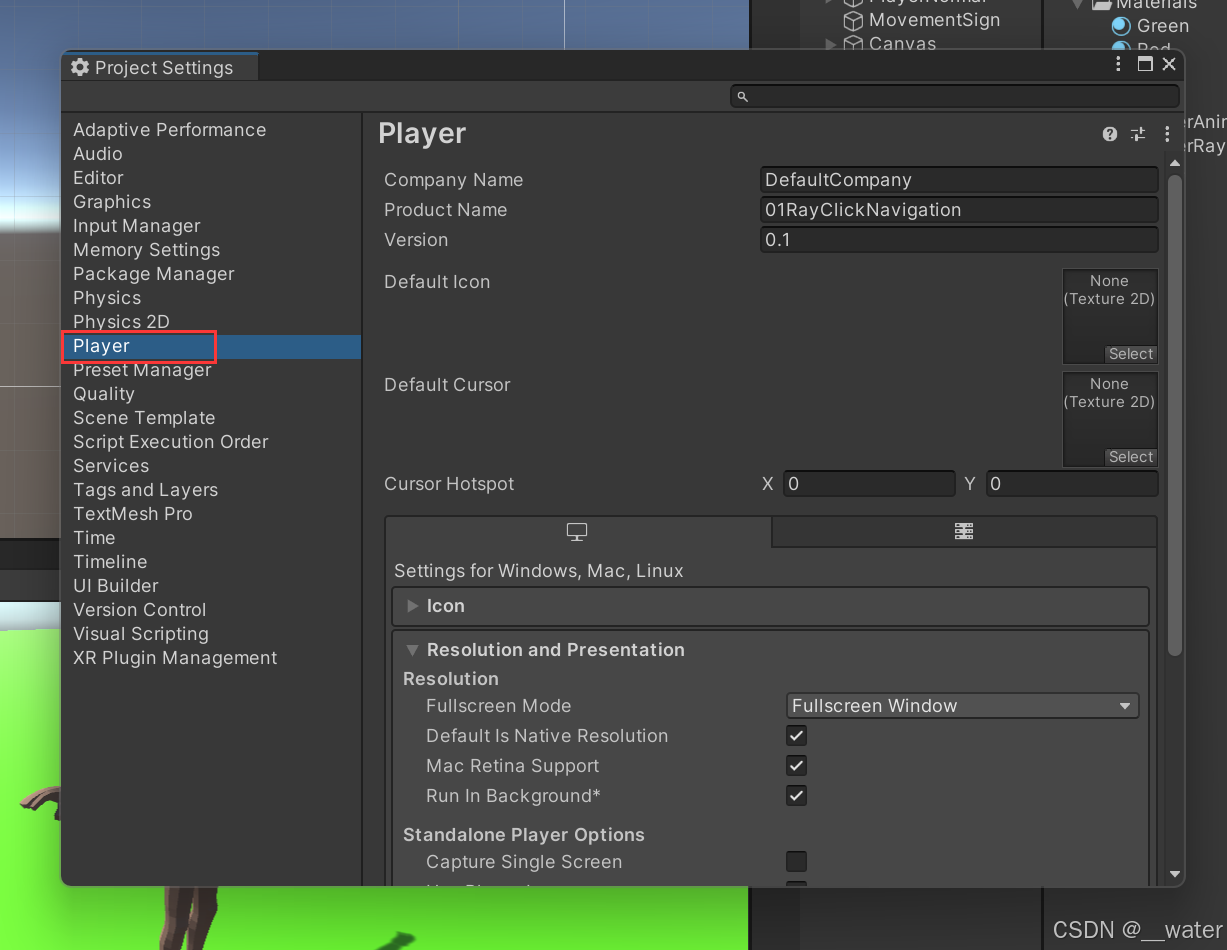Open Timeline settings category

pos(110,562)
